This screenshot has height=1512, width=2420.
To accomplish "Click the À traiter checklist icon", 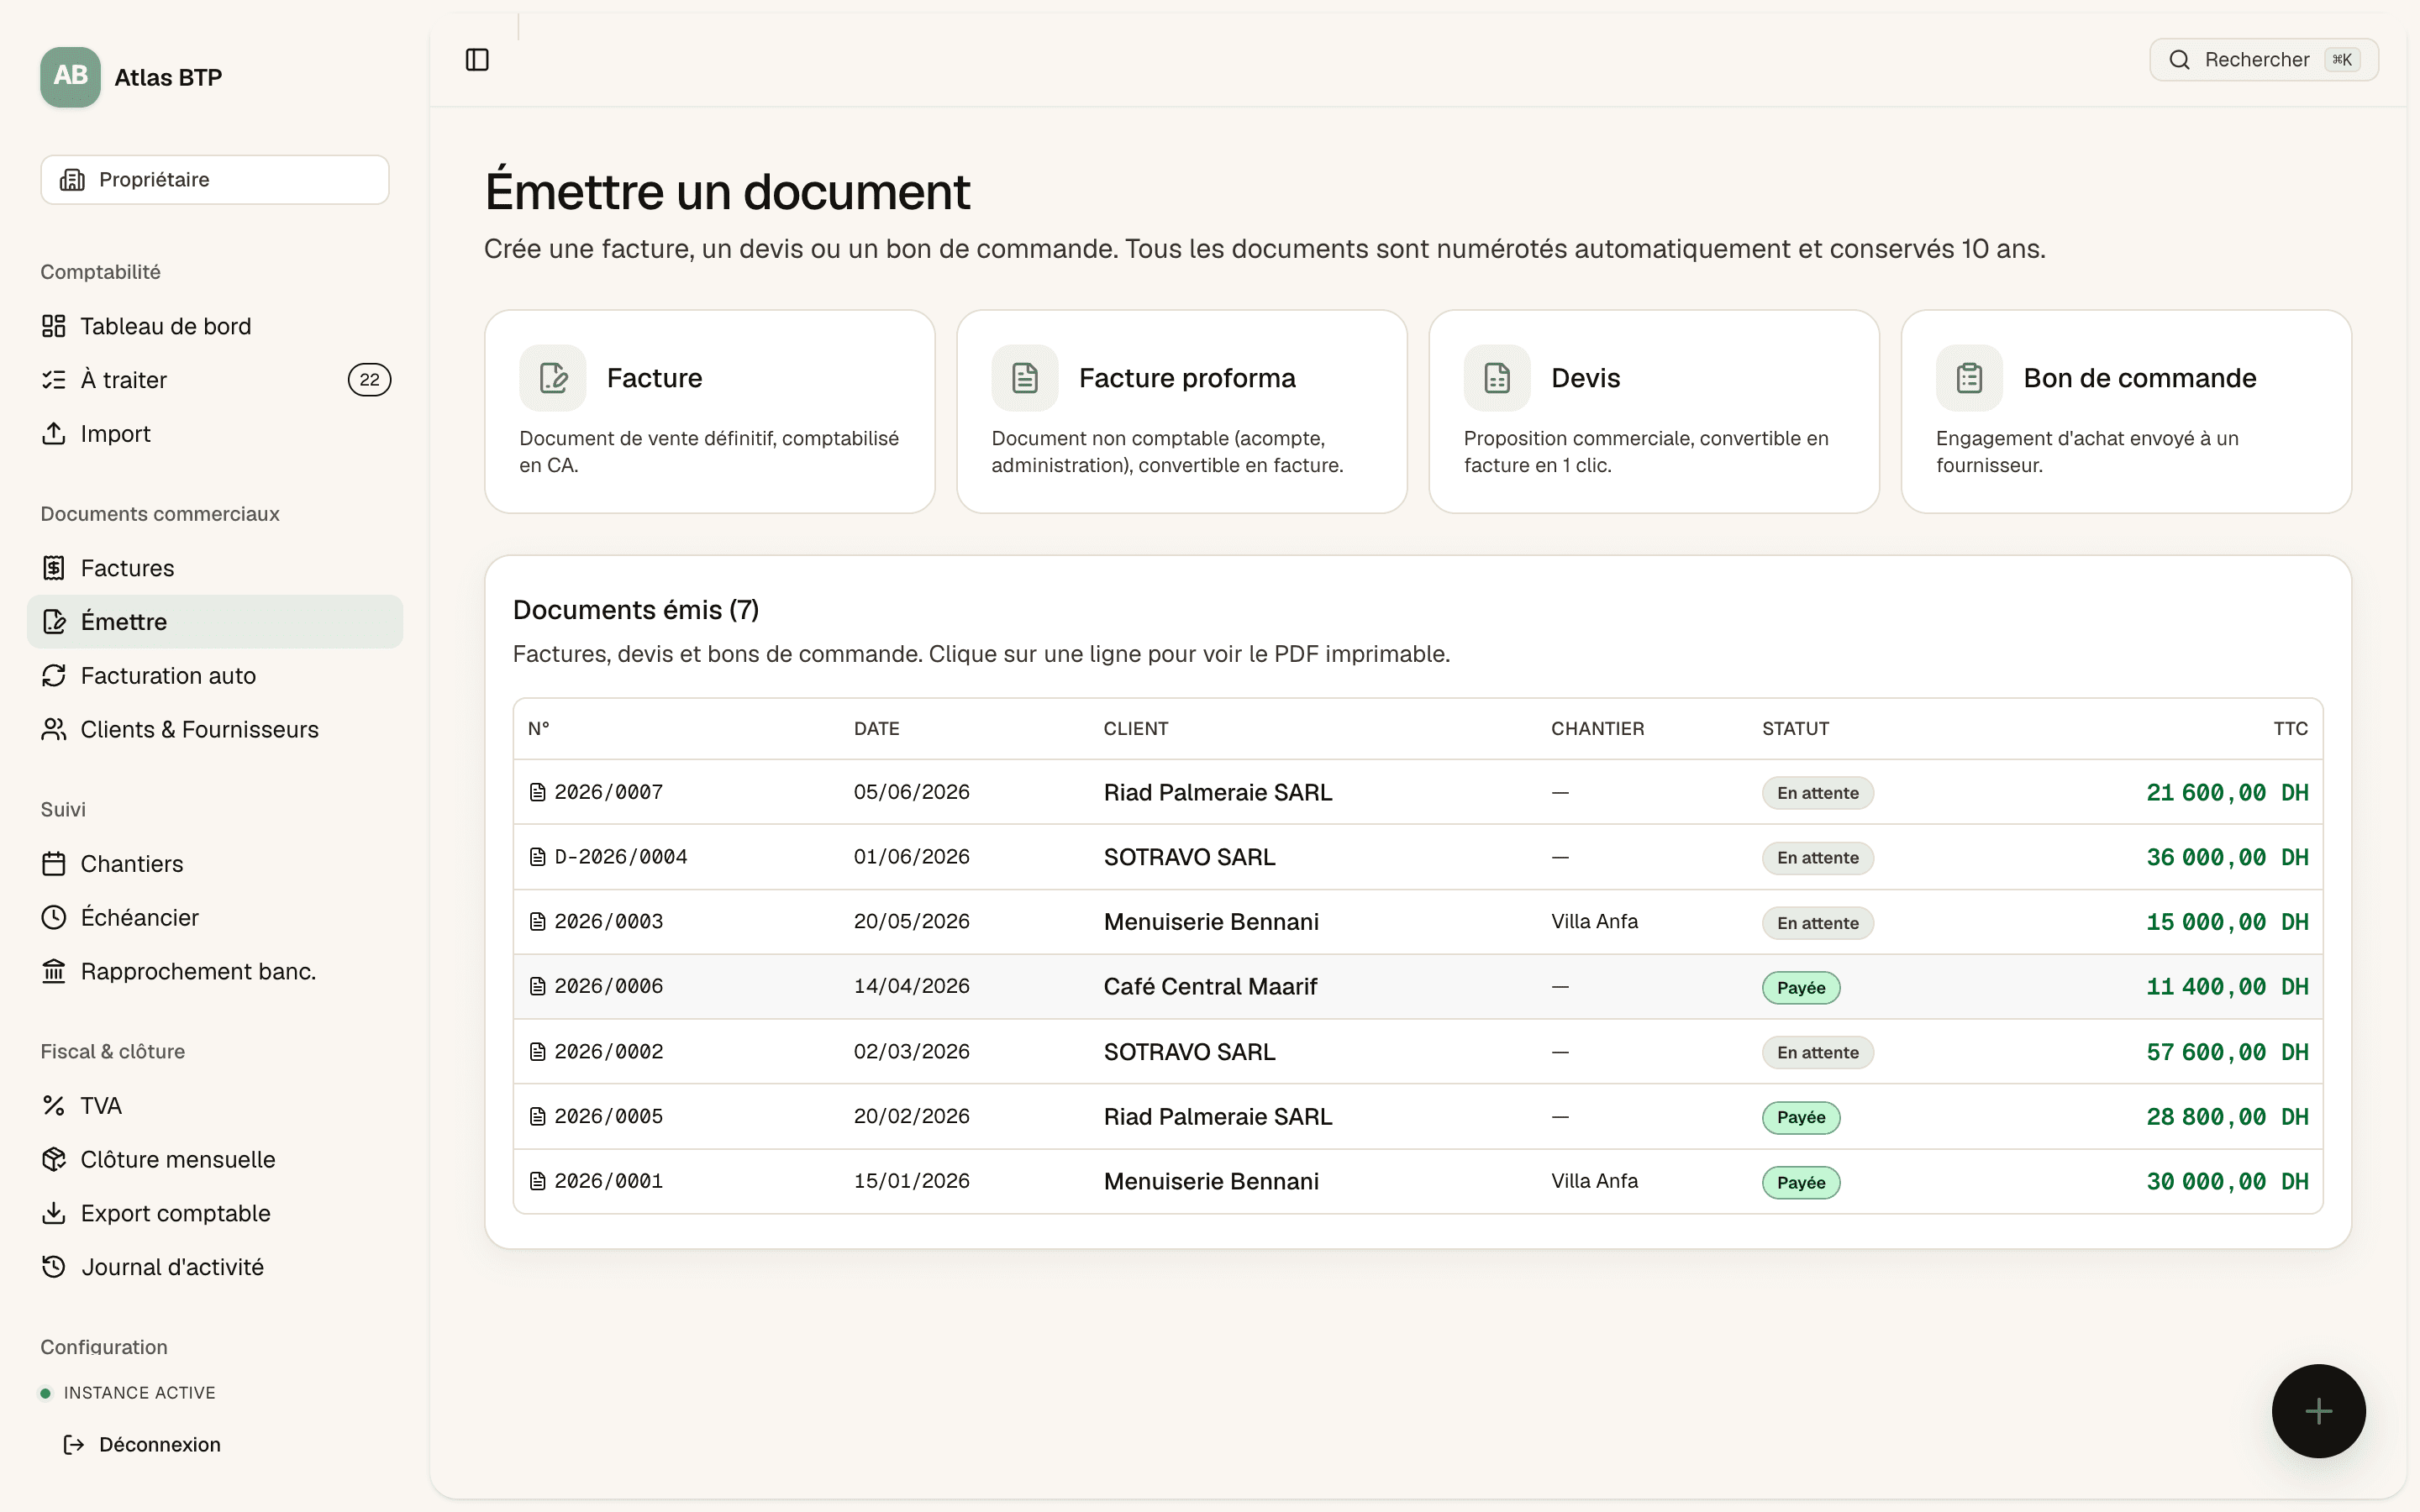I will 54,380.
